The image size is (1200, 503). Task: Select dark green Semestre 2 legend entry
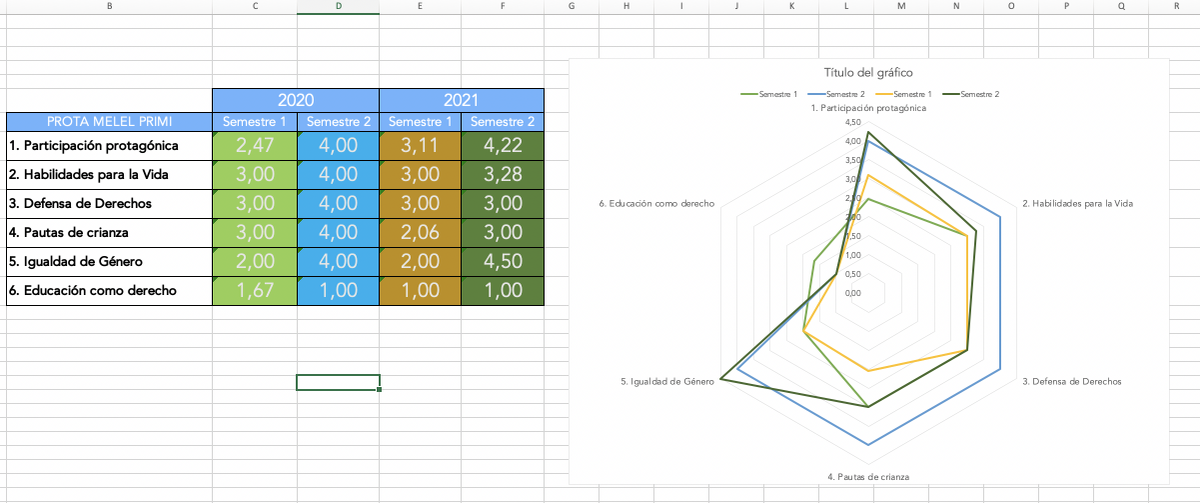970,94
